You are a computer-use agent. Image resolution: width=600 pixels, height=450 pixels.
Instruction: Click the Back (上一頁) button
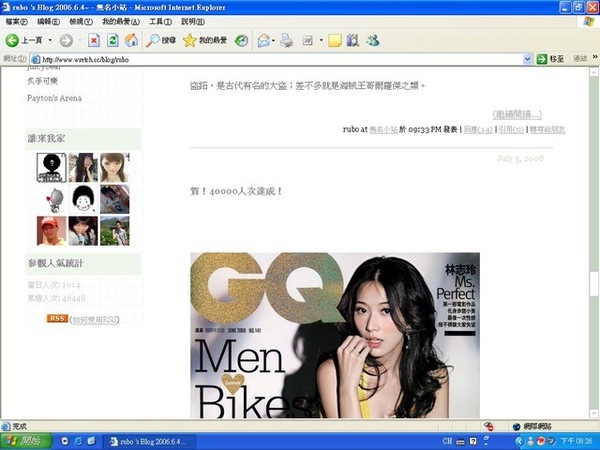click(24, 40)
